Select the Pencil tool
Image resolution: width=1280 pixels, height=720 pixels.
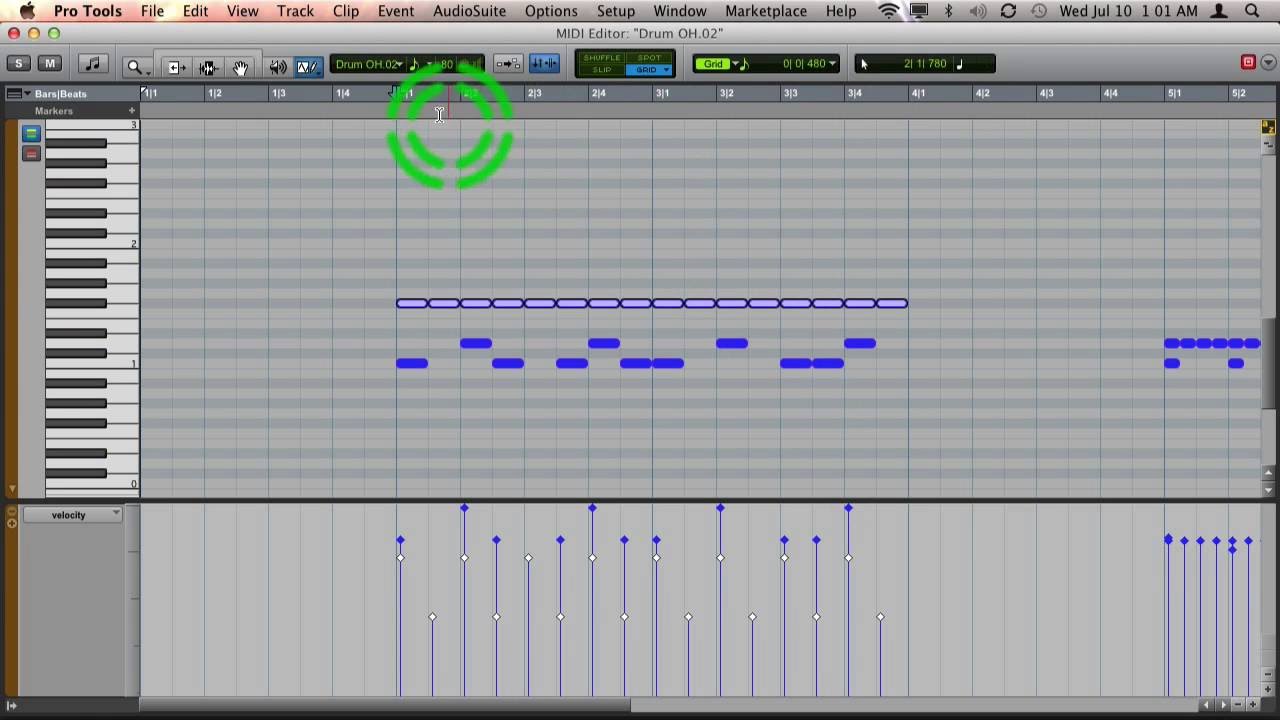[307, 67]
